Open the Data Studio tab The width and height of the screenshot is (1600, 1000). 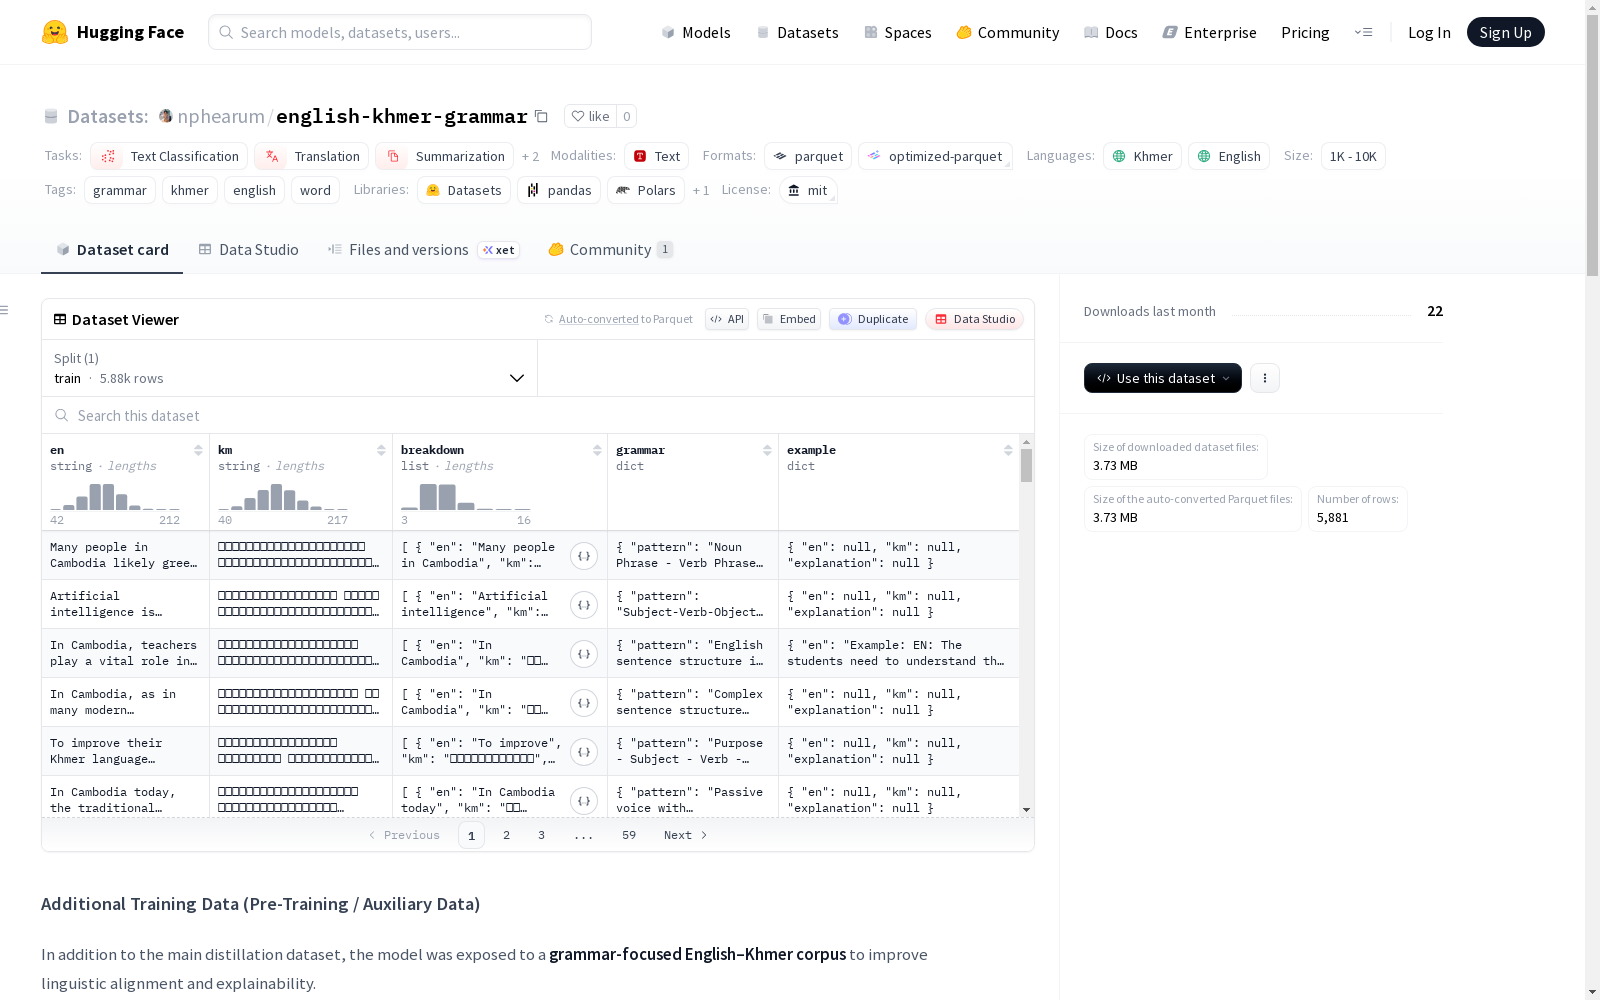[248, 250]
